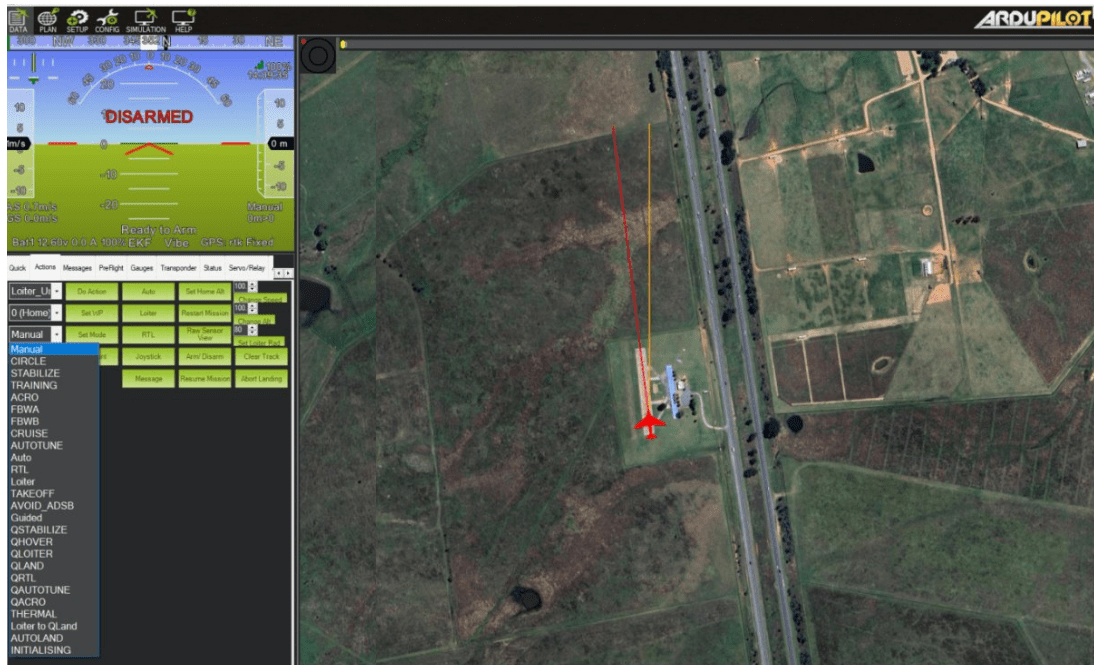Adjust the Change Speed value stepper
Viewport: 1101px width, 672px height.
pos(252,287)
